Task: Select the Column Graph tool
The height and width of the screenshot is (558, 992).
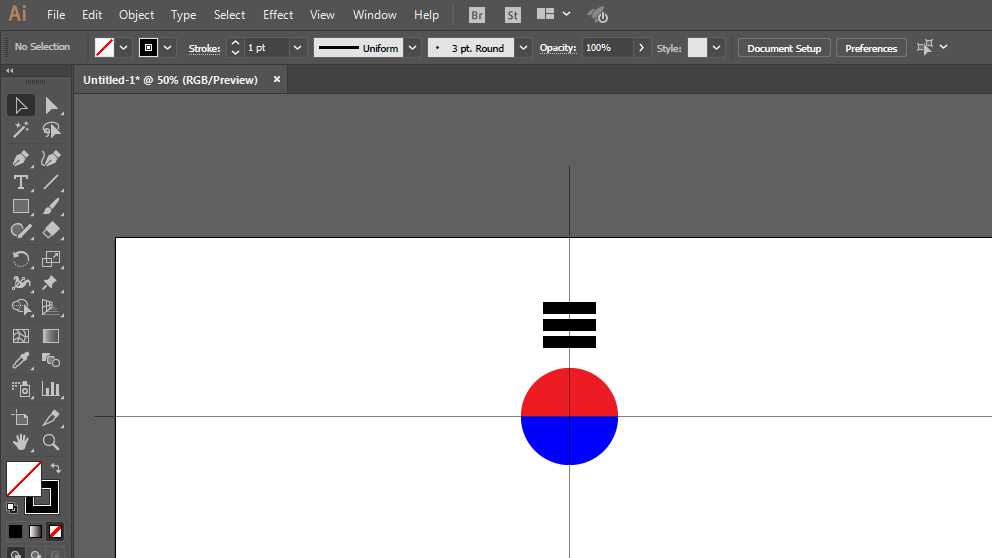Action: tap(51, 388)
